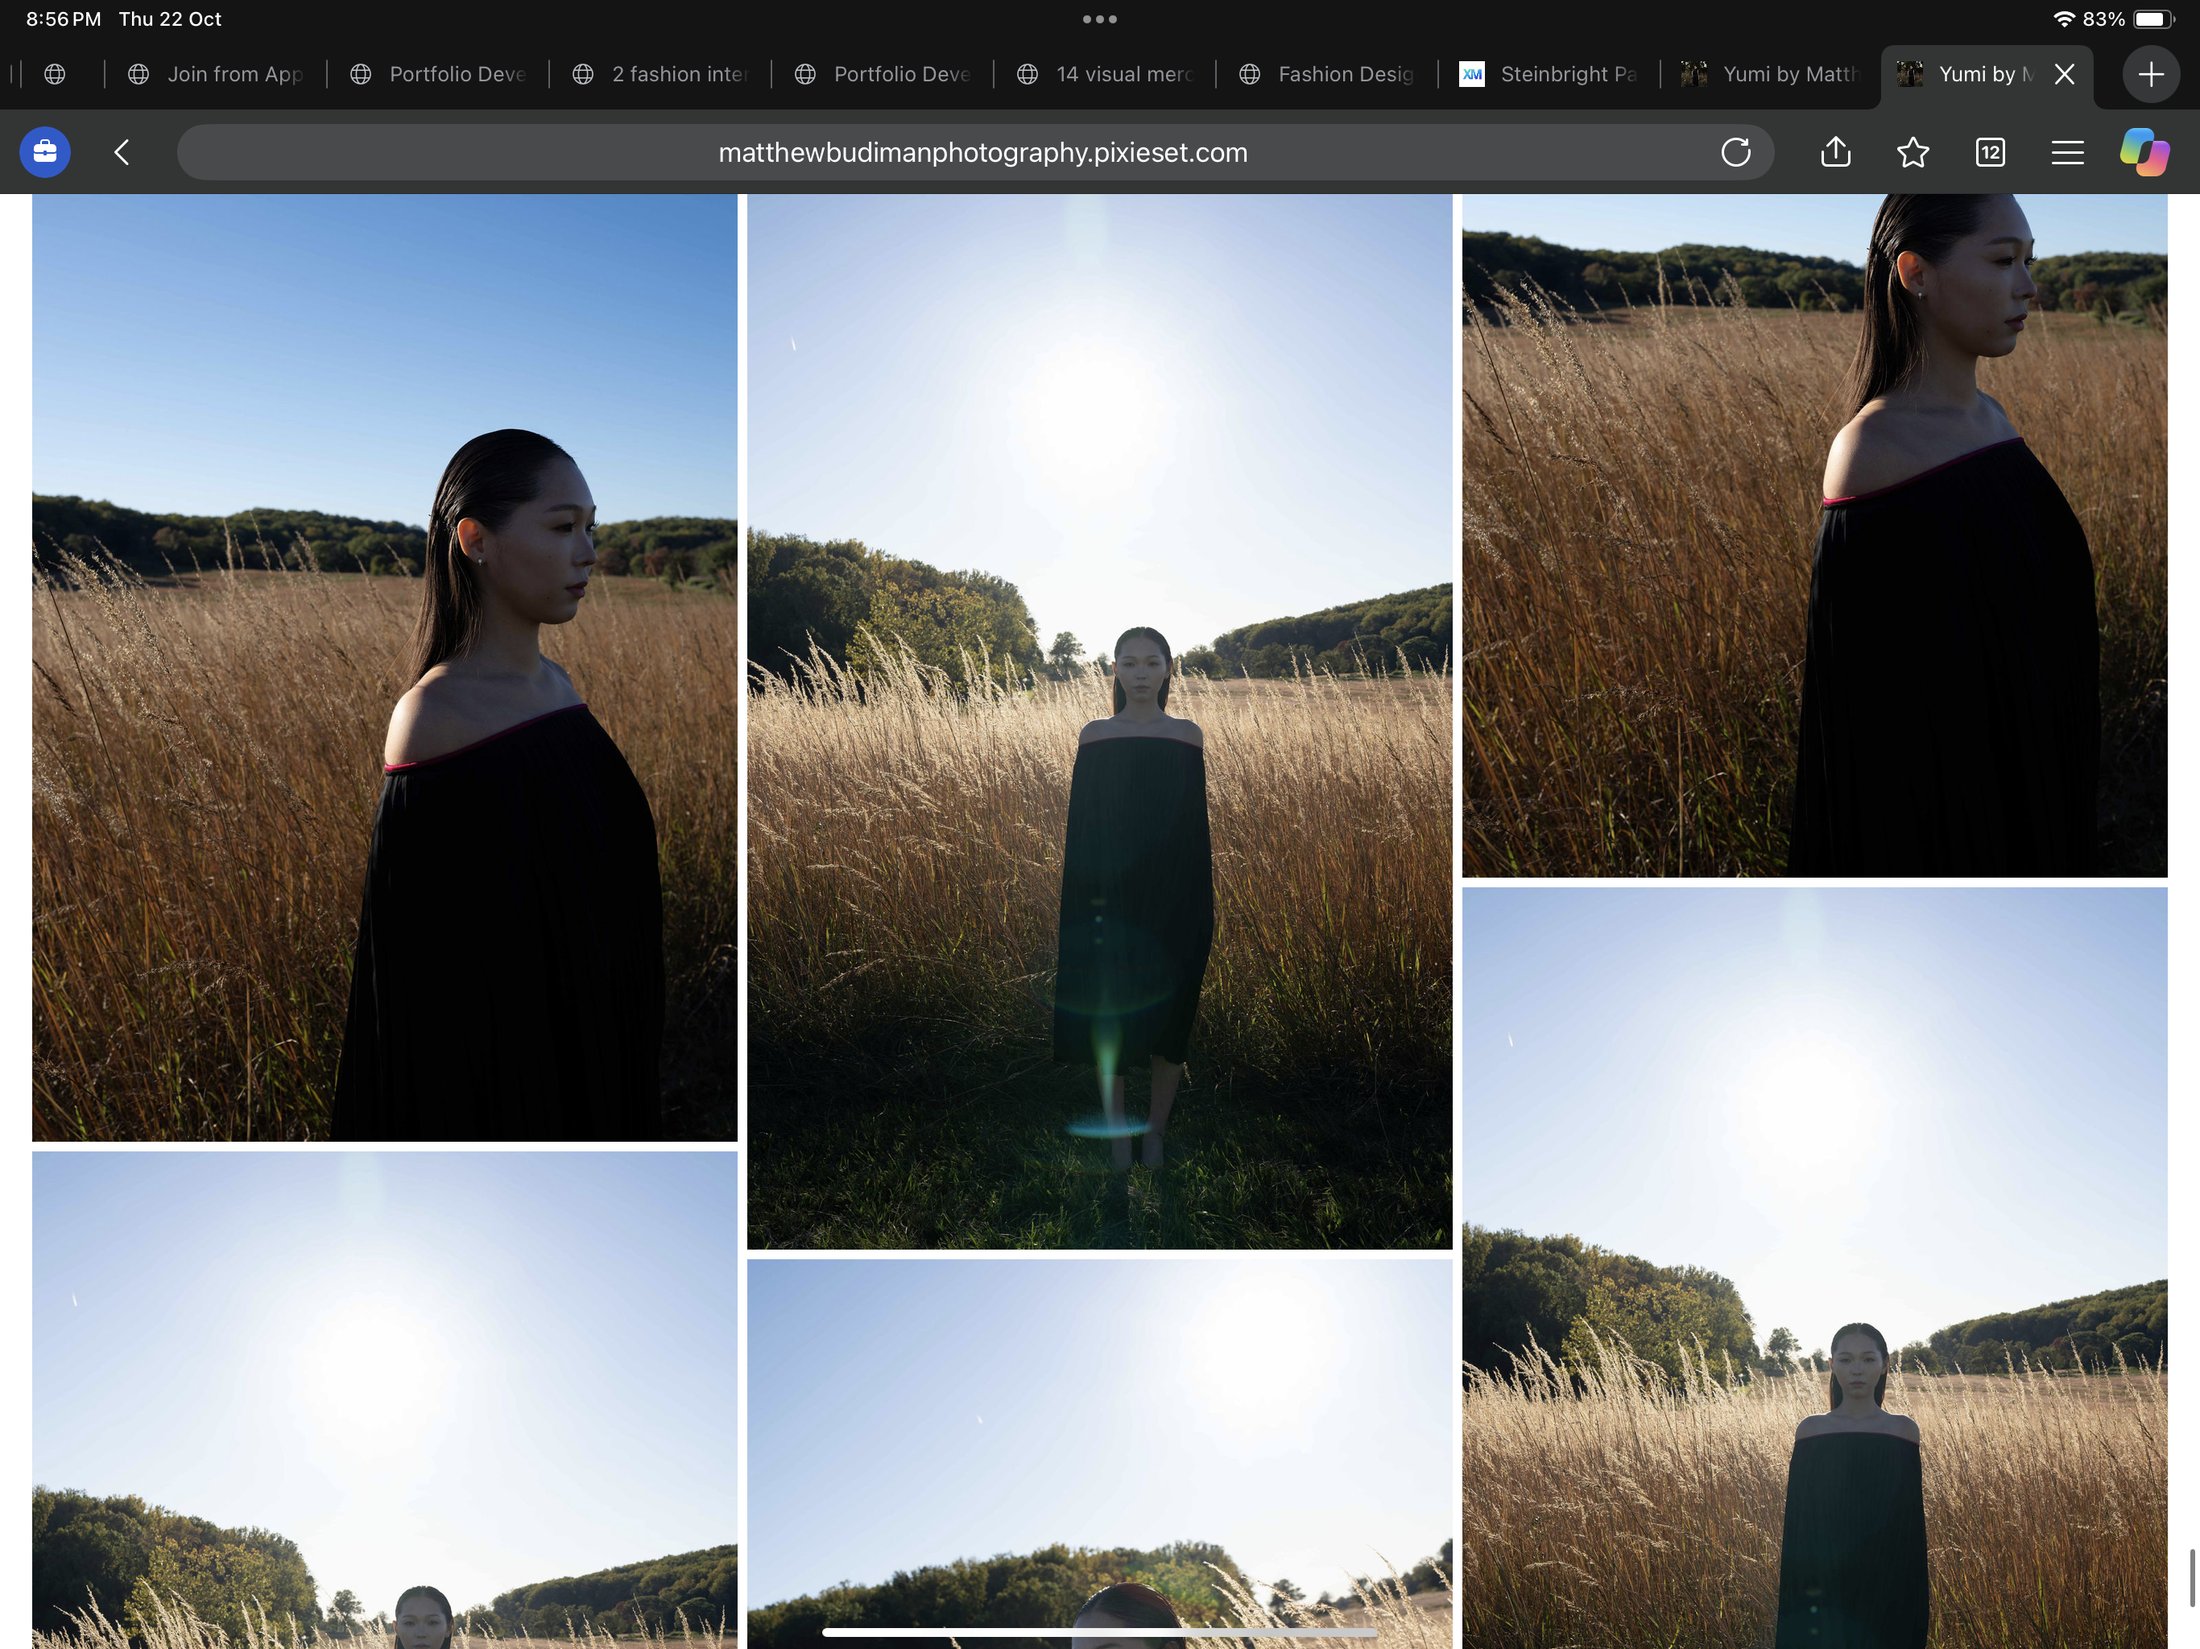Open the left profile portrait in grass
This screenshot has height=1649, width=2200.
385,667
